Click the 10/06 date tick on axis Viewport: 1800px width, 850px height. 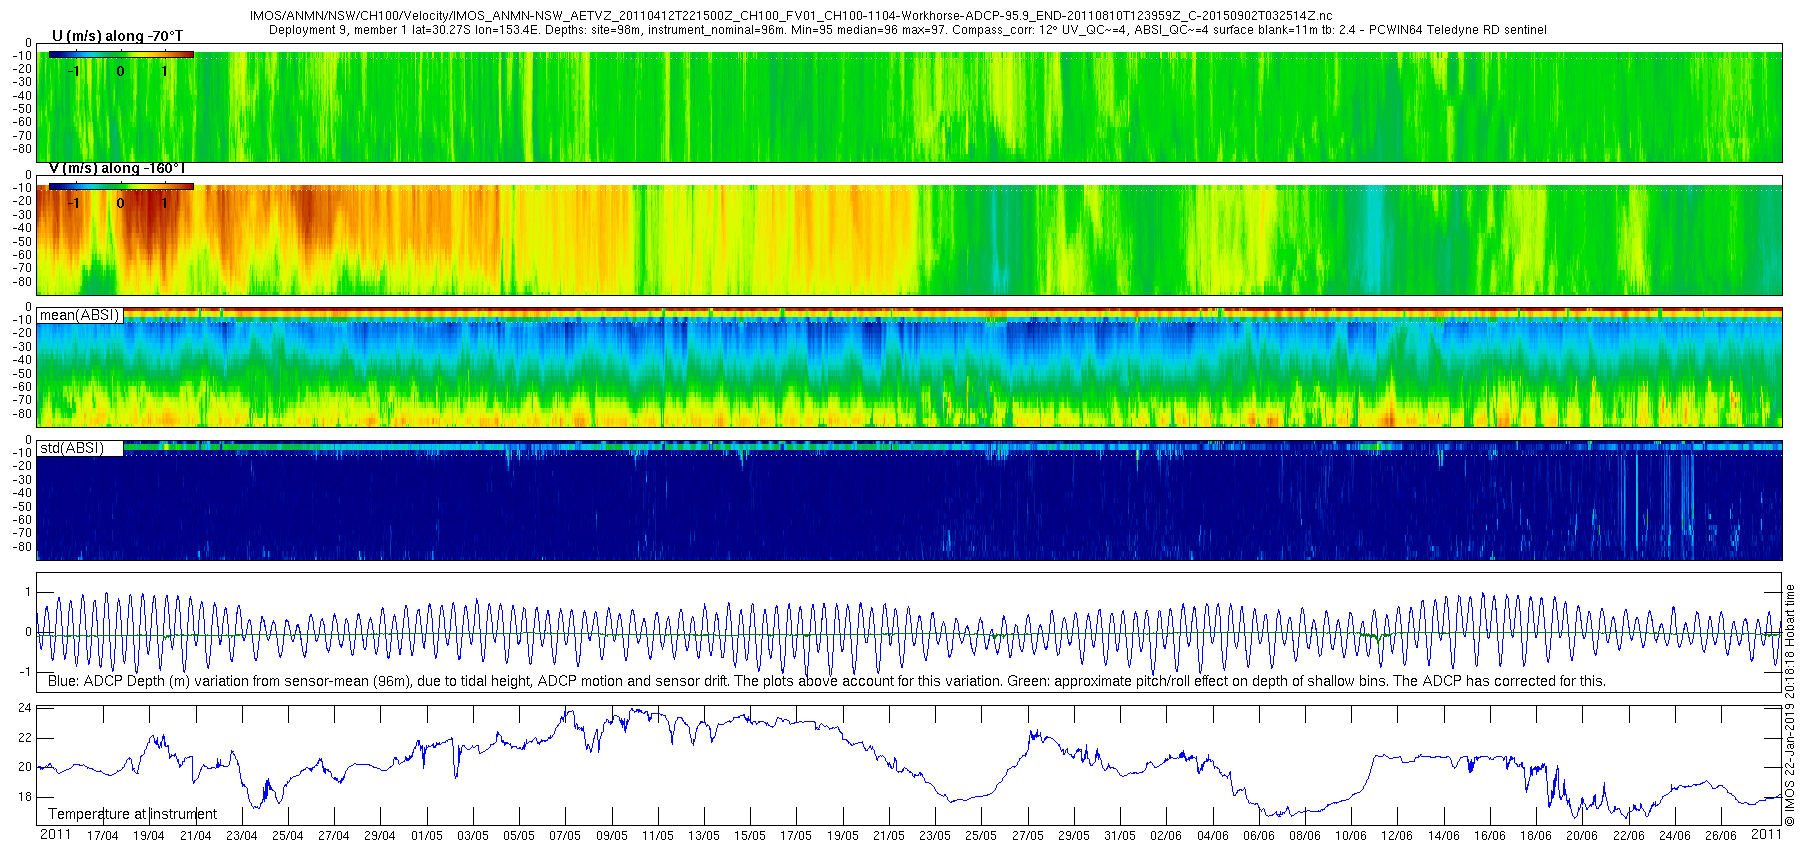1351,835
